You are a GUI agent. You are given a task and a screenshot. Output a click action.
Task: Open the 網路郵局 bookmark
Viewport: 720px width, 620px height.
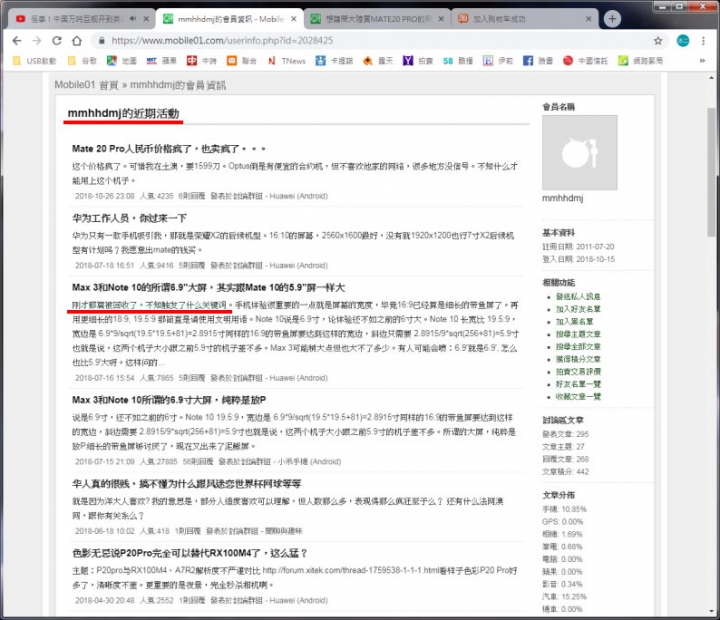640,61
